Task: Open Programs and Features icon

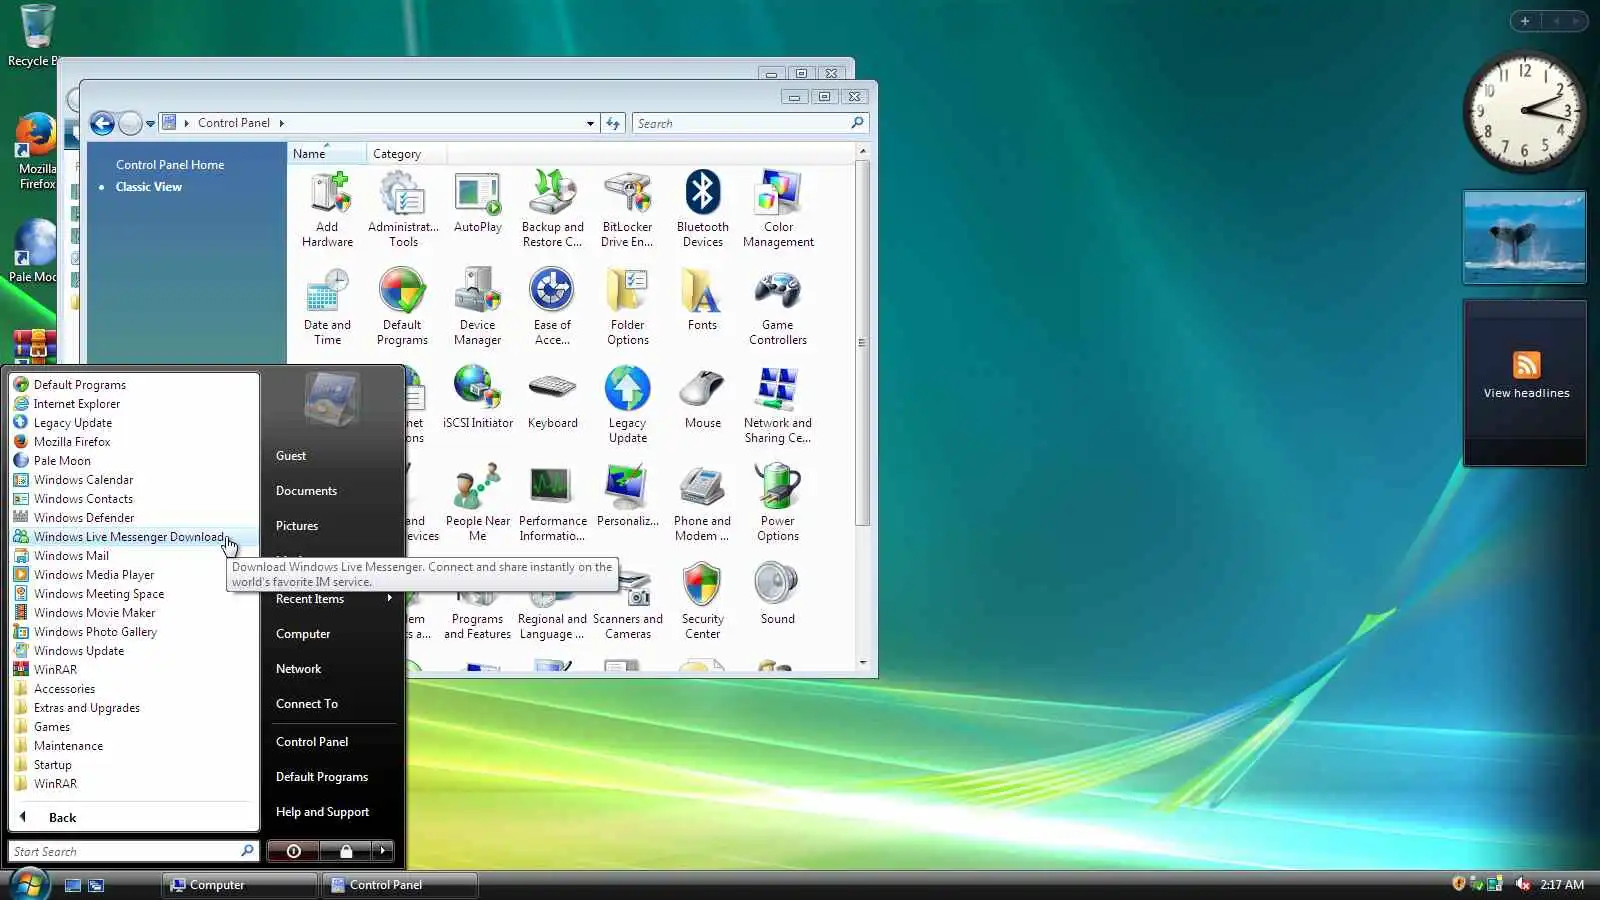Action: point(478,611)
